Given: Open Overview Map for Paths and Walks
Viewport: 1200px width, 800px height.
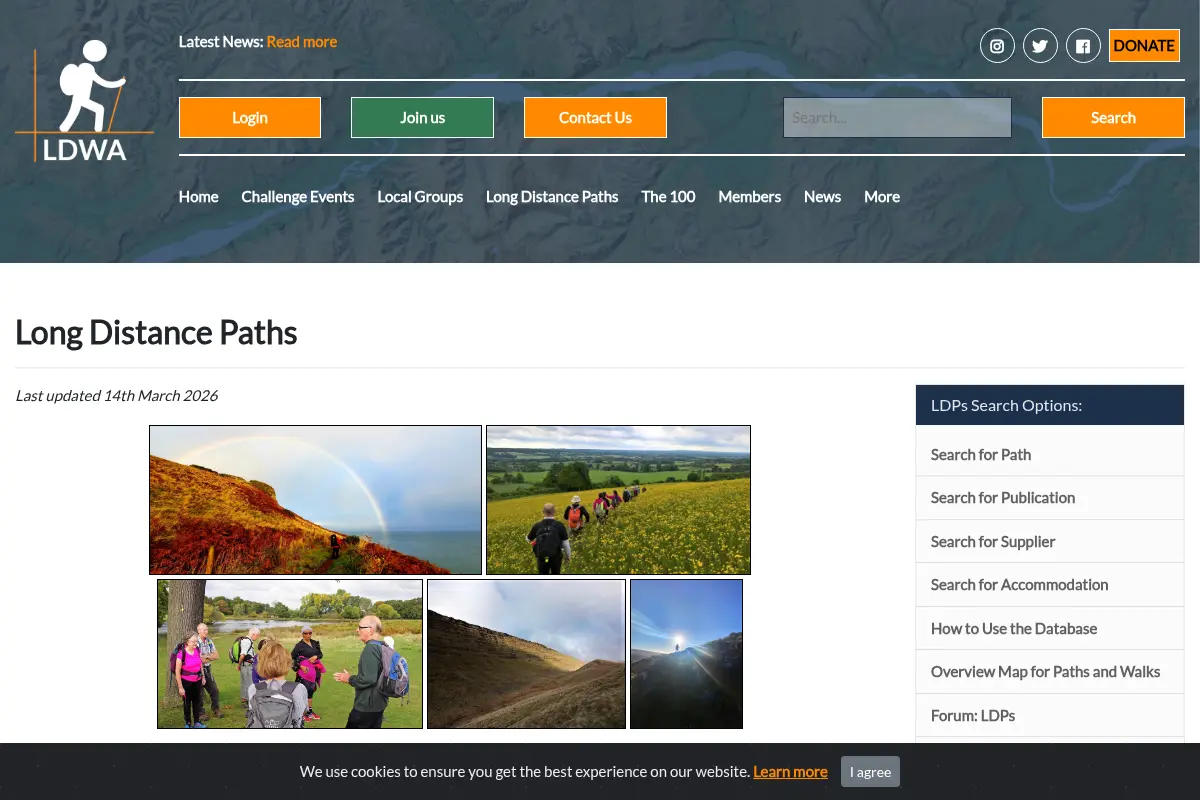Looking at the screenshot, I should tap(1050, 672).
